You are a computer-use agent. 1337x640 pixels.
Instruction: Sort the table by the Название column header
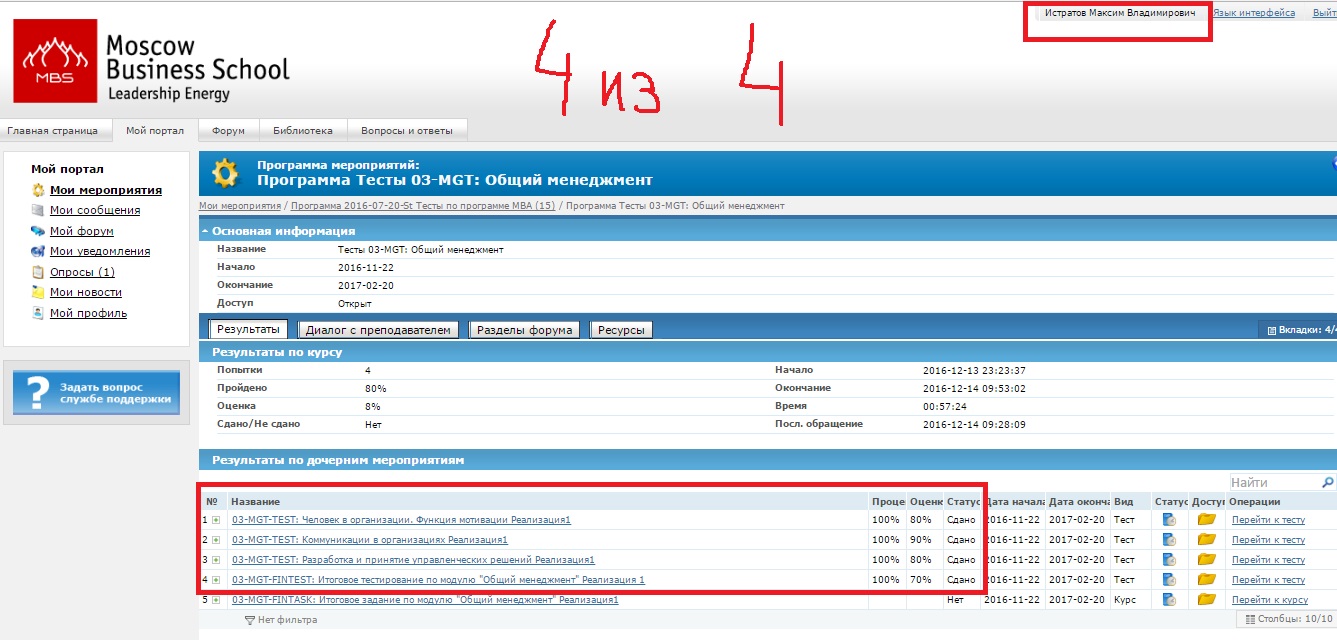(x=256, y=501)
